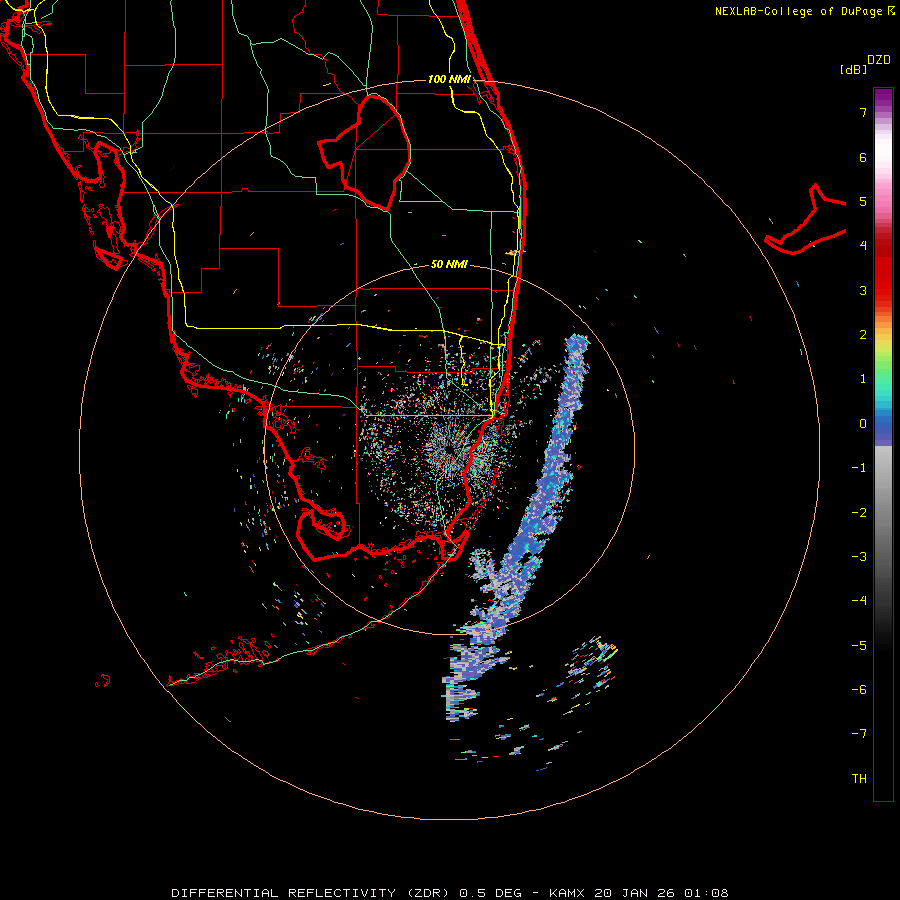This screenshot has width=900, height=900.
Task: Click the NEXLAB-College of DuPage credit text
Action: [x=798, y=11]
